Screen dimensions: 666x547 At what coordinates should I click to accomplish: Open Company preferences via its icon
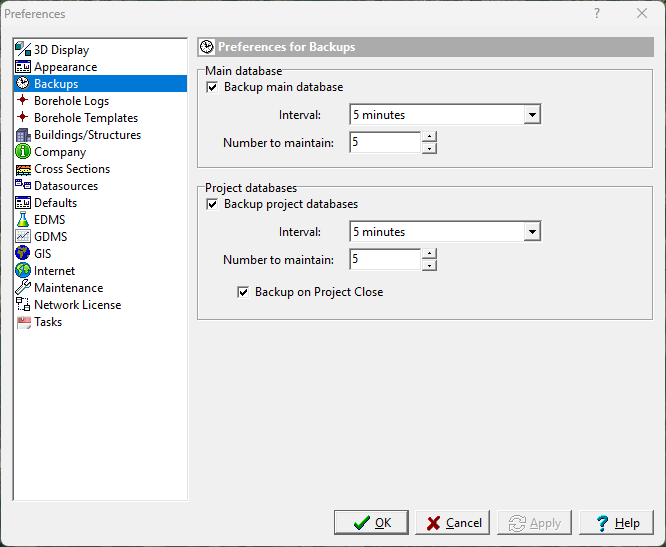point(23,152)
